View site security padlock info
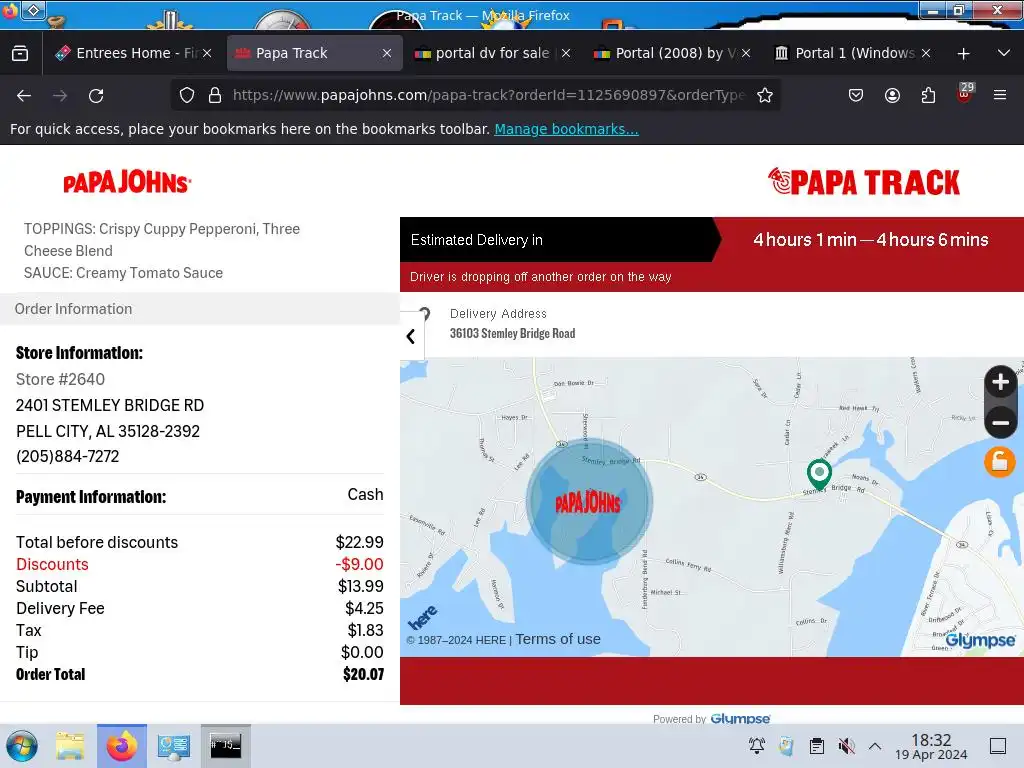Viewport: 1024px width, 768px height. click(x=215, y=95)
